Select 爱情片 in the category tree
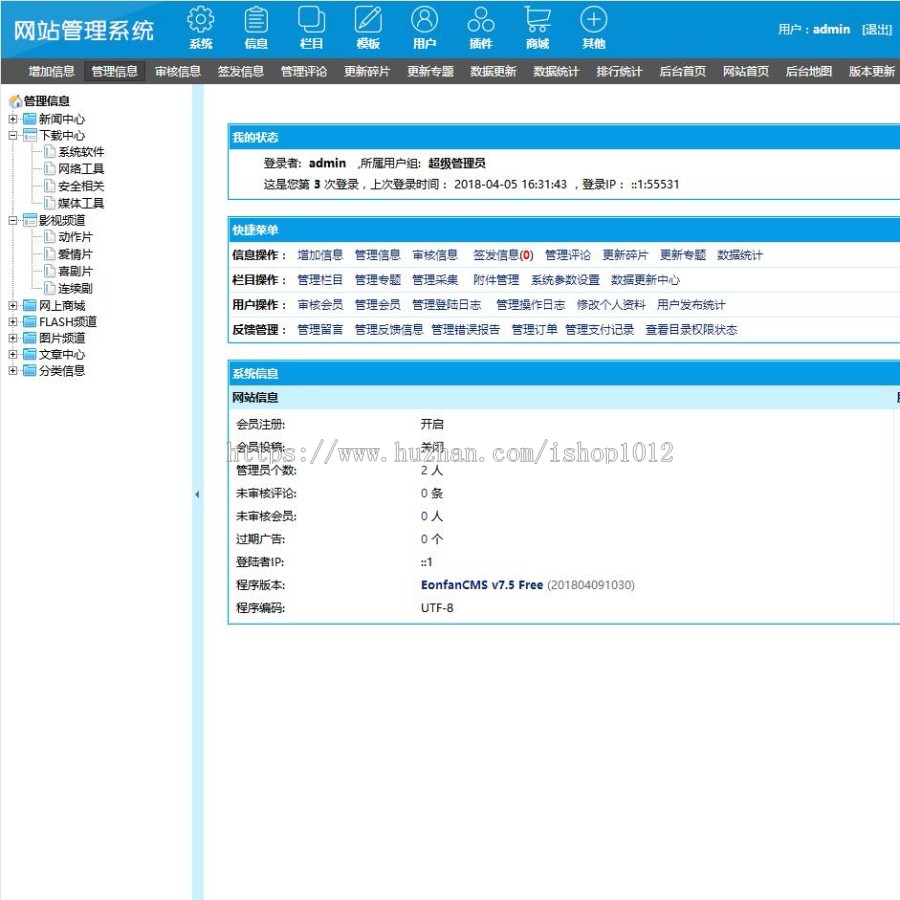 75,254
